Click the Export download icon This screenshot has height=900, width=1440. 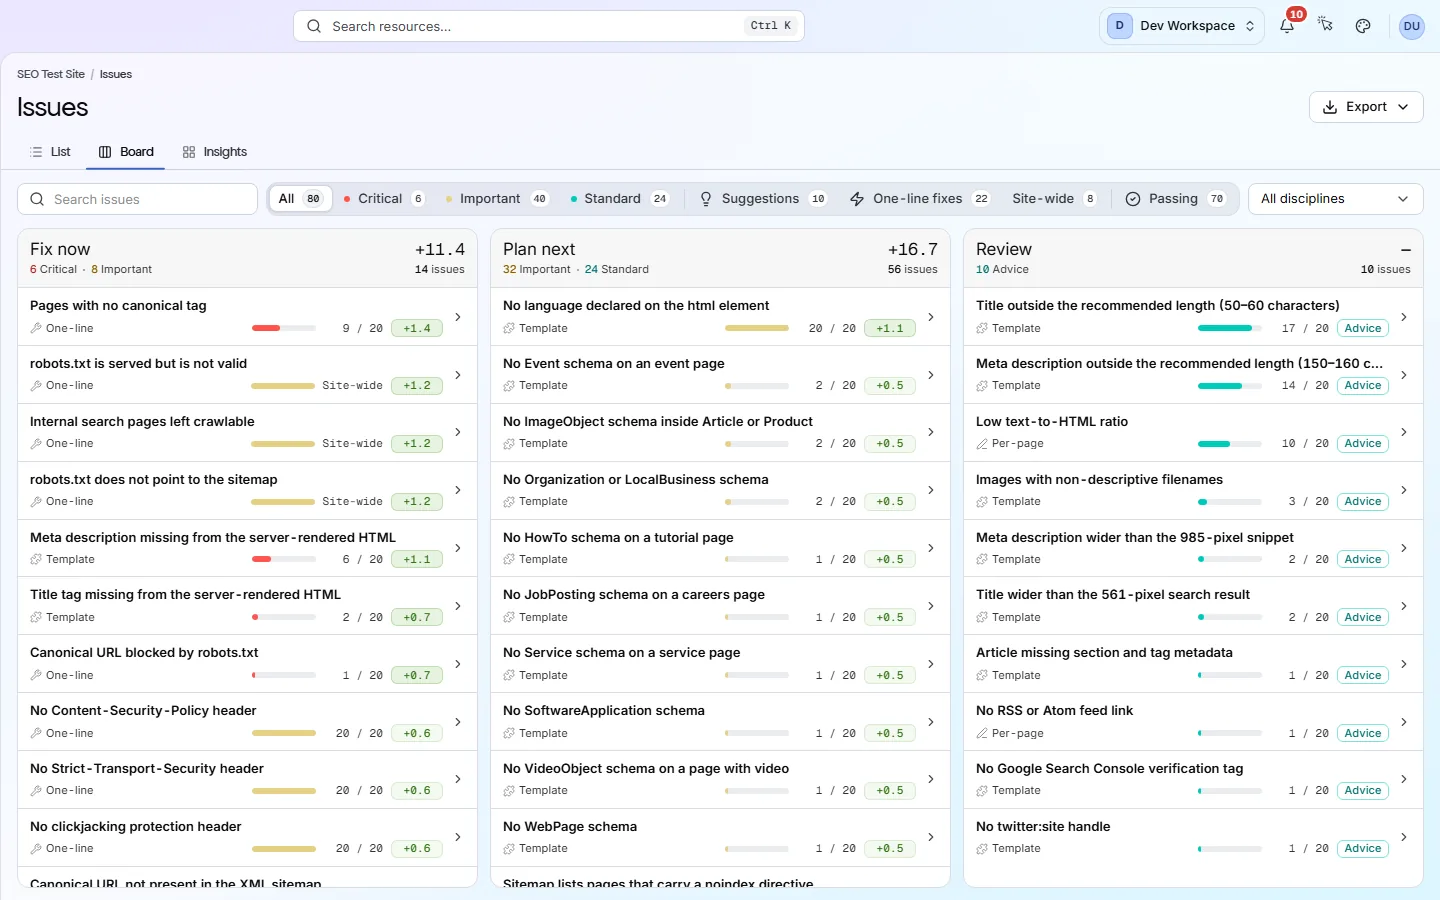(x=1330, y=107)
